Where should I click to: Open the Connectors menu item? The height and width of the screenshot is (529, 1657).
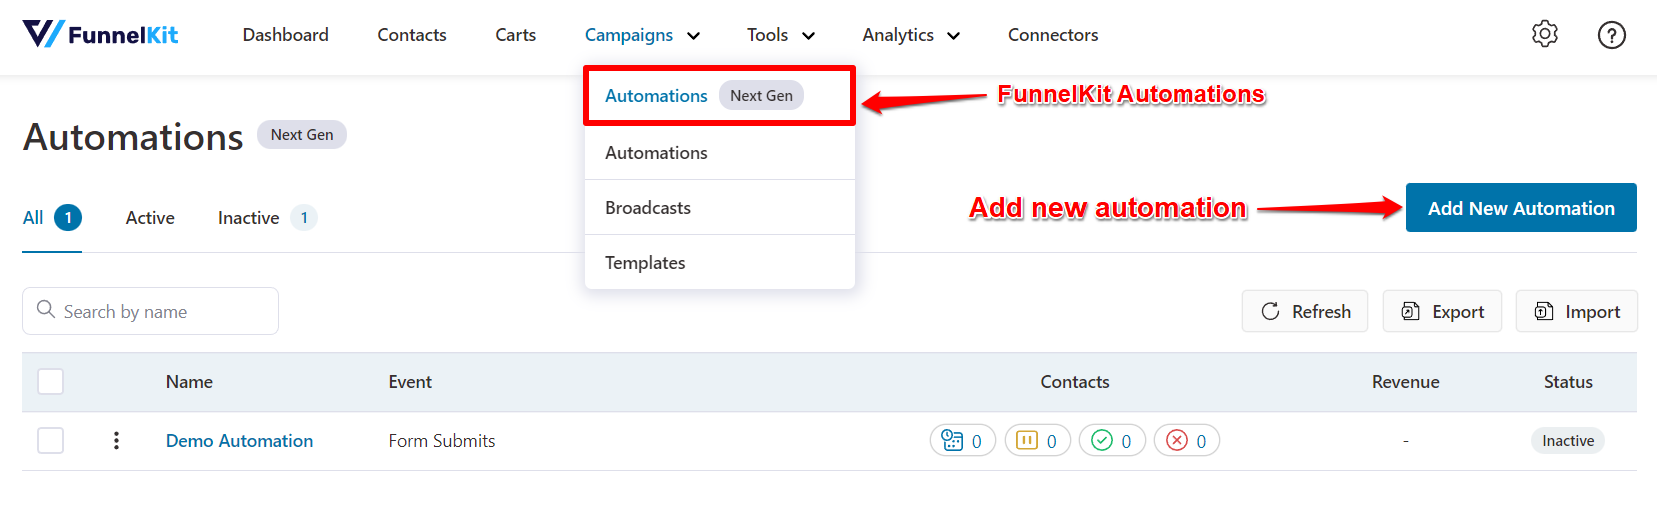point(1053,35)
